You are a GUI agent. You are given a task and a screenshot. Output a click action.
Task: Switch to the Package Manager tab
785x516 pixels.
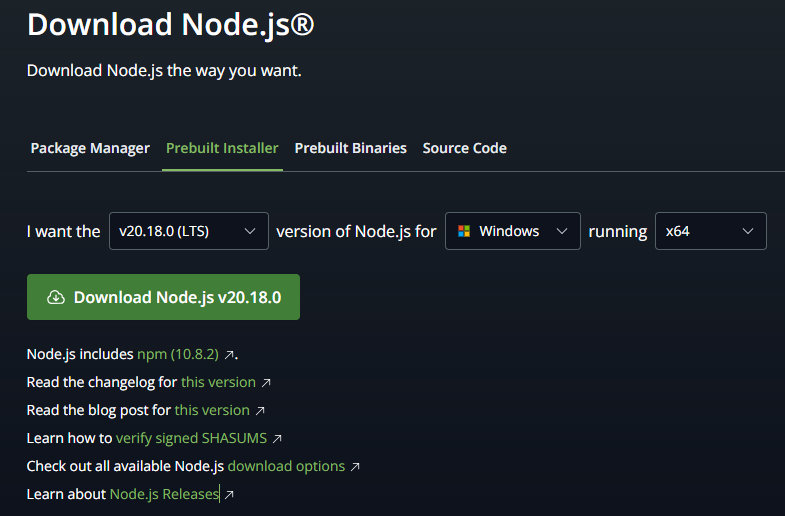click(x=90, y=148)
